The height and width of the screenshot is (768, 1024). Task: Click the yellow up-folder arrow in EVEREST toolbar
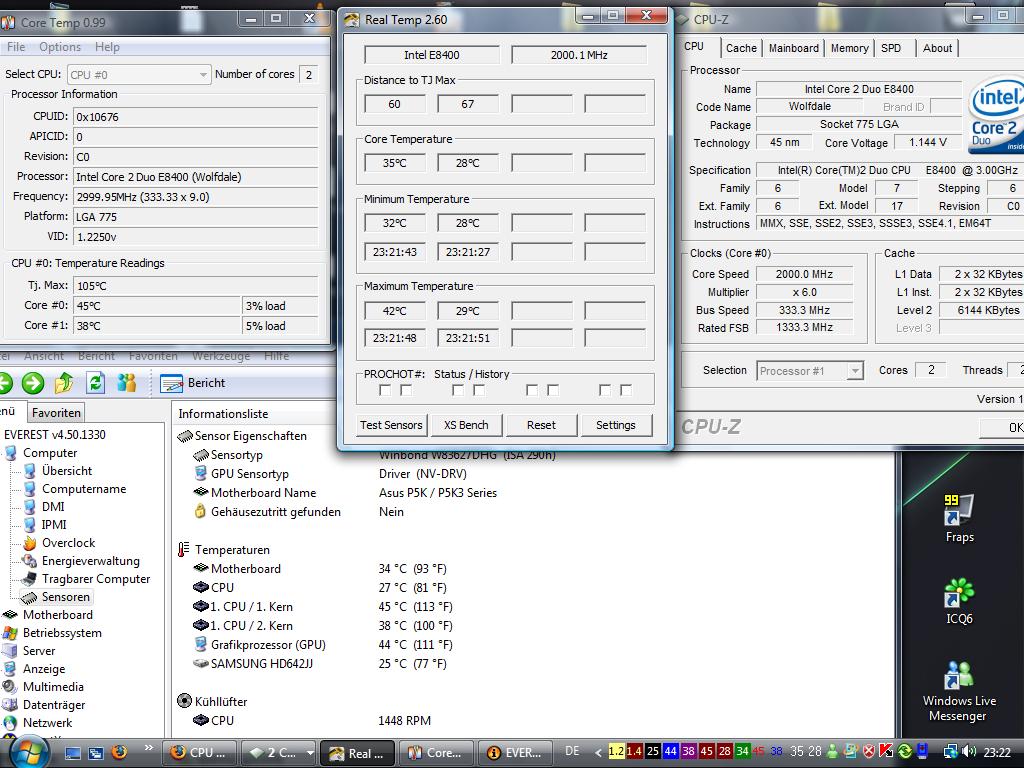(64, 383)
